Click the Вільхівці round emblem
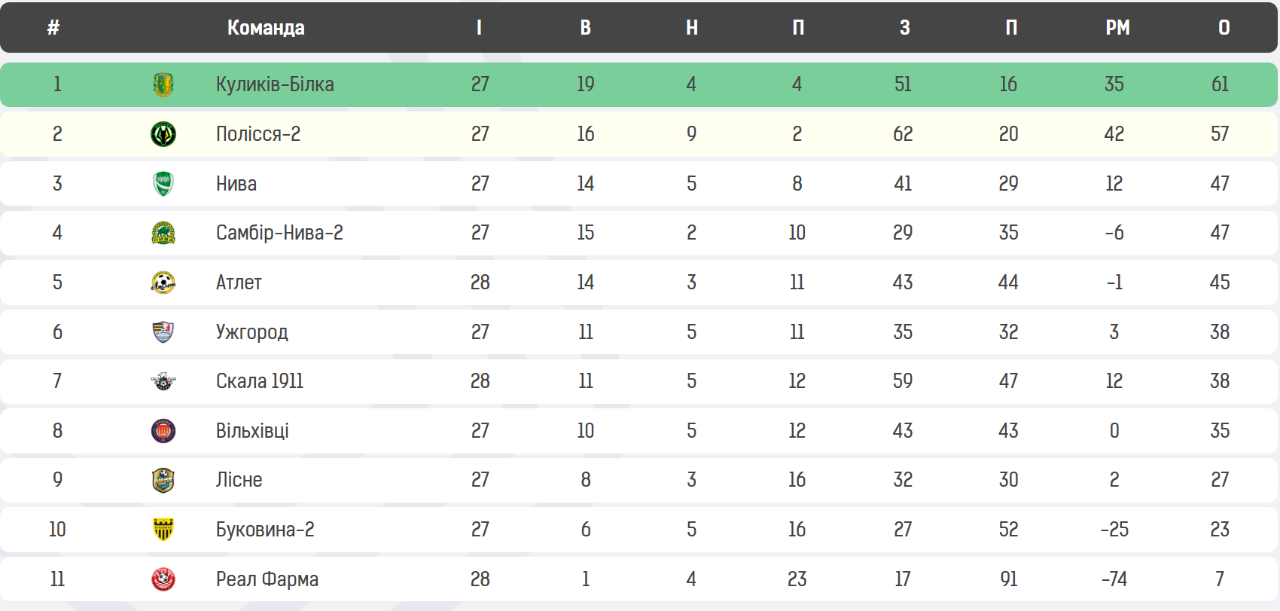The image size is (1280, 611). click(163, 431)
